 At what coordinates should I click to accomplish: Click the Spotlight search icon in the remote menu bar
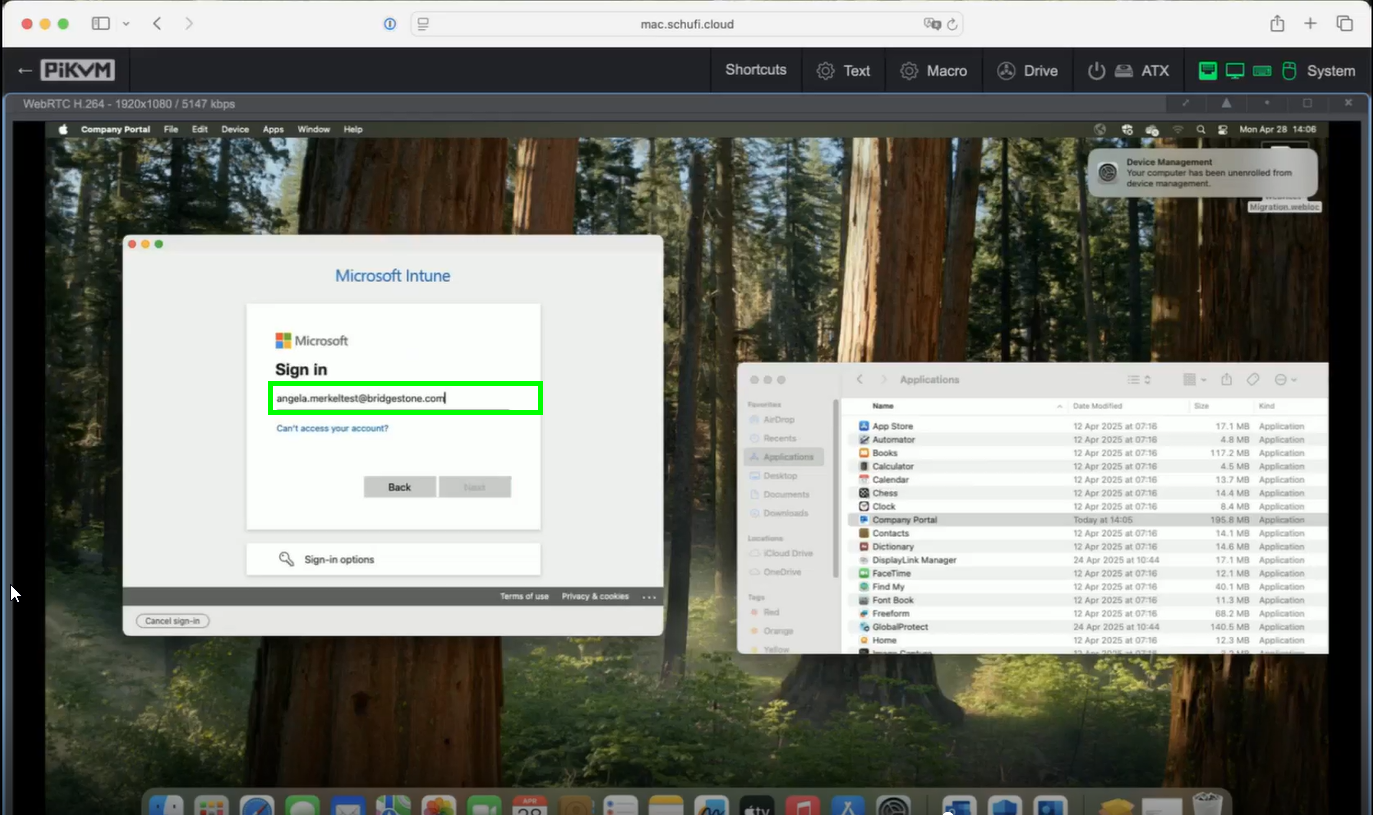coord(1200,129)
